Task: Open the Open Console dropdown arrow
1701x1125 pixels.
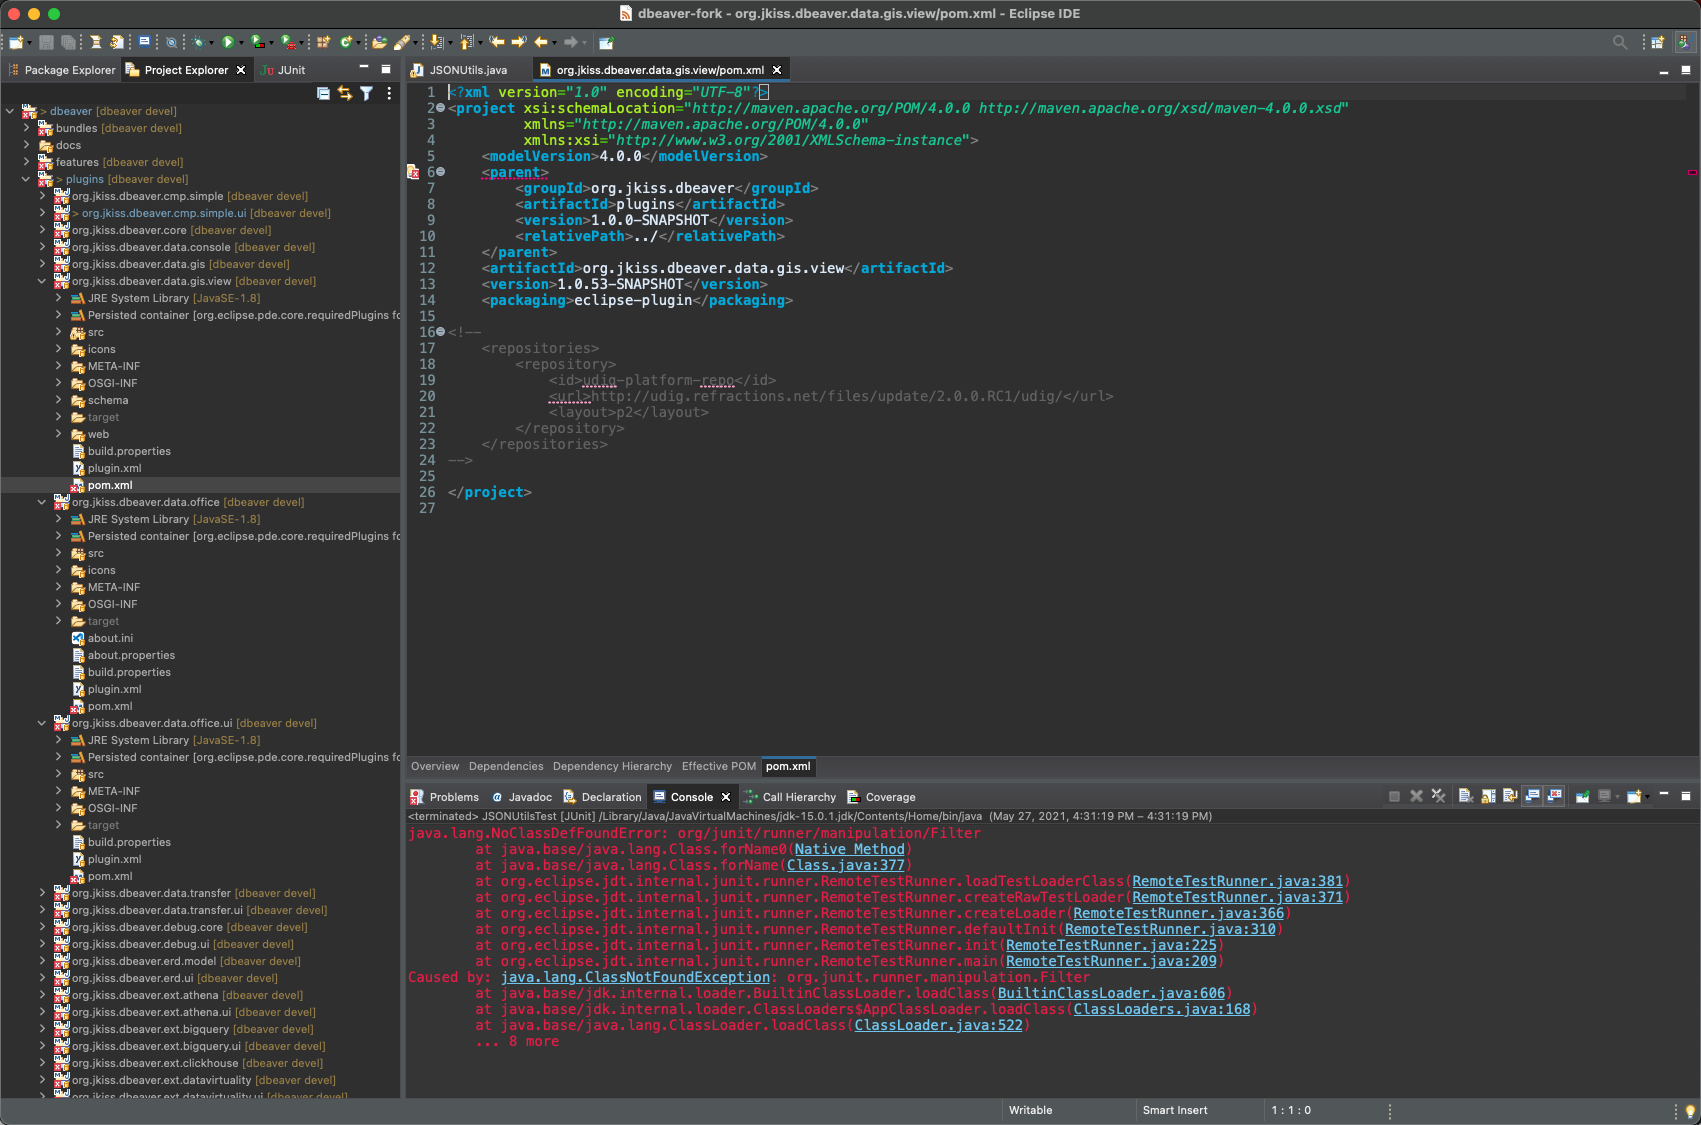Action: point(1647,797)
